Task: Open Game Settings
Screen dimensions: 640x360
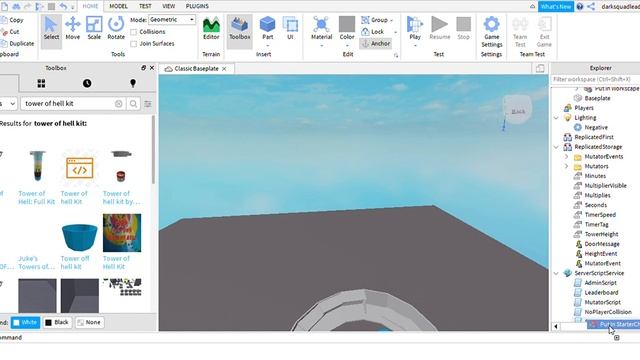Action: coord(491,32)
